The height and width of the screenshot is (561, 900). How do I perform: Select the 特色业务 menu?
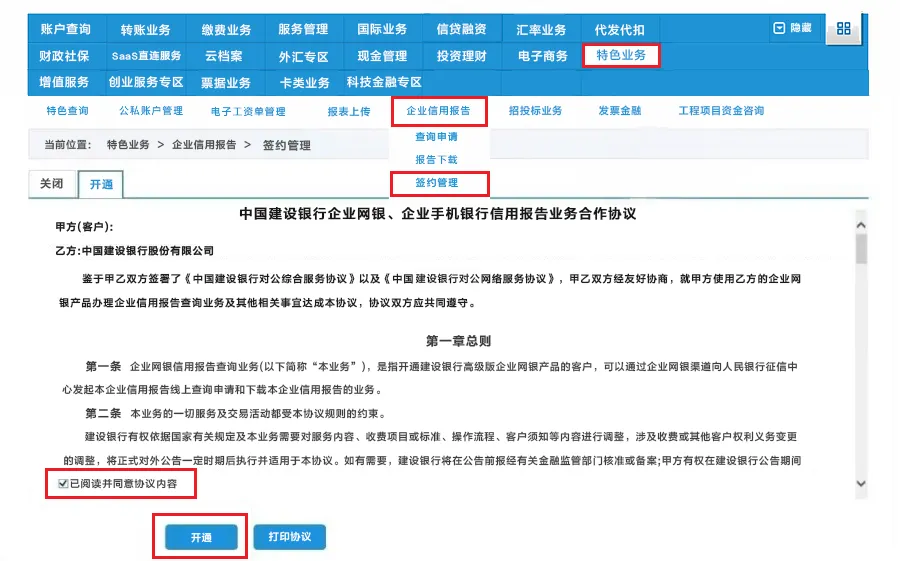(x=620, y=56)
